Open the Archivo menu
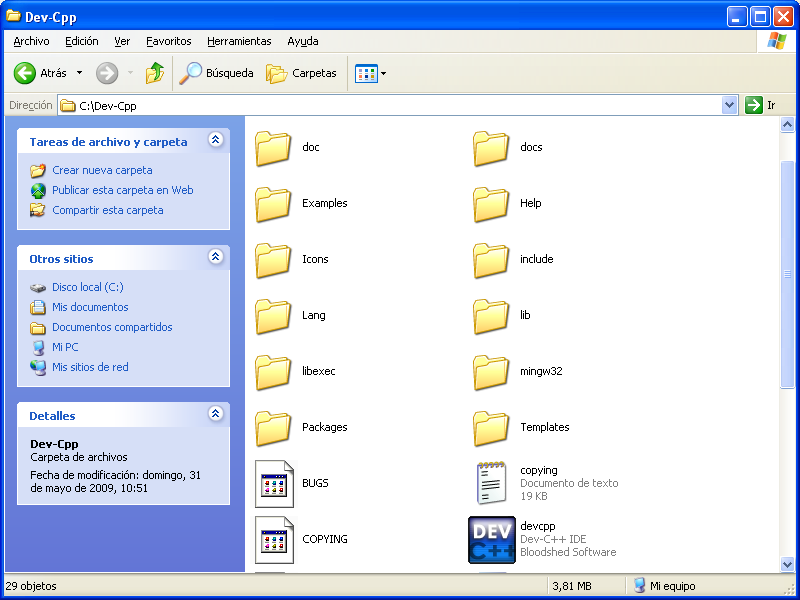This screenshot has height=600, width=800. (x=32, y=41)
